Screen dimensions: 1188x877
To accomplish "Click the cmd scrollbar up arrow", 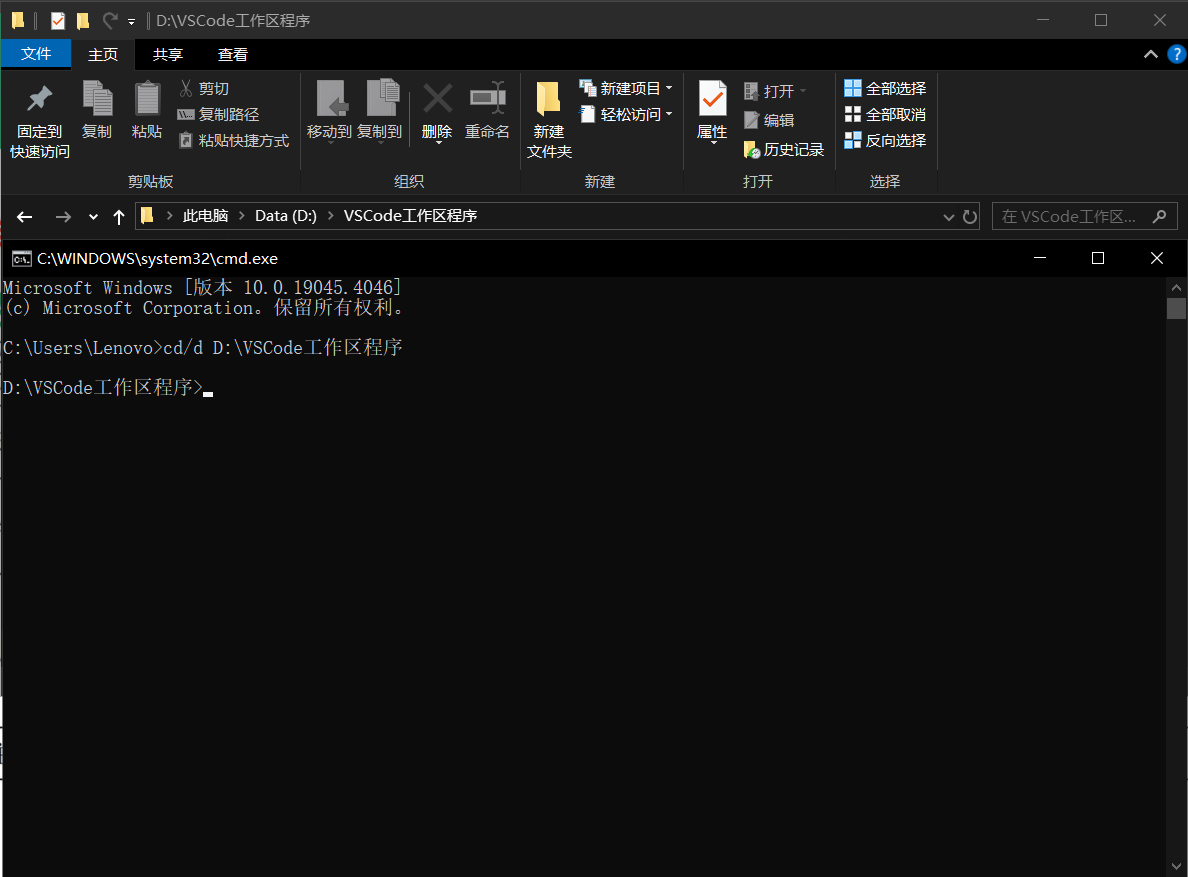I will tap(1176, 288).
